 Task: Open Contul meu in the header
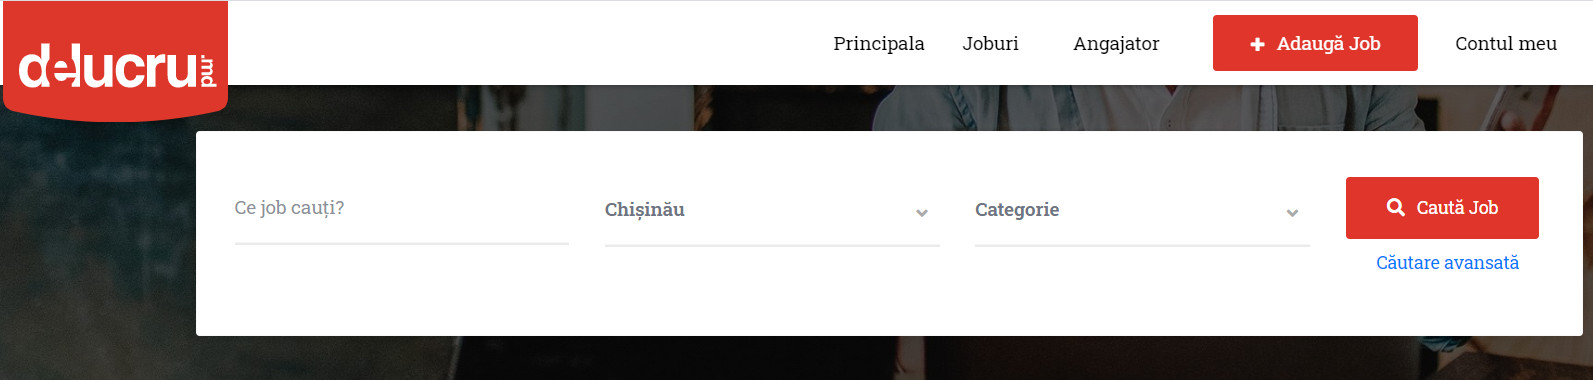point(1506,43)
